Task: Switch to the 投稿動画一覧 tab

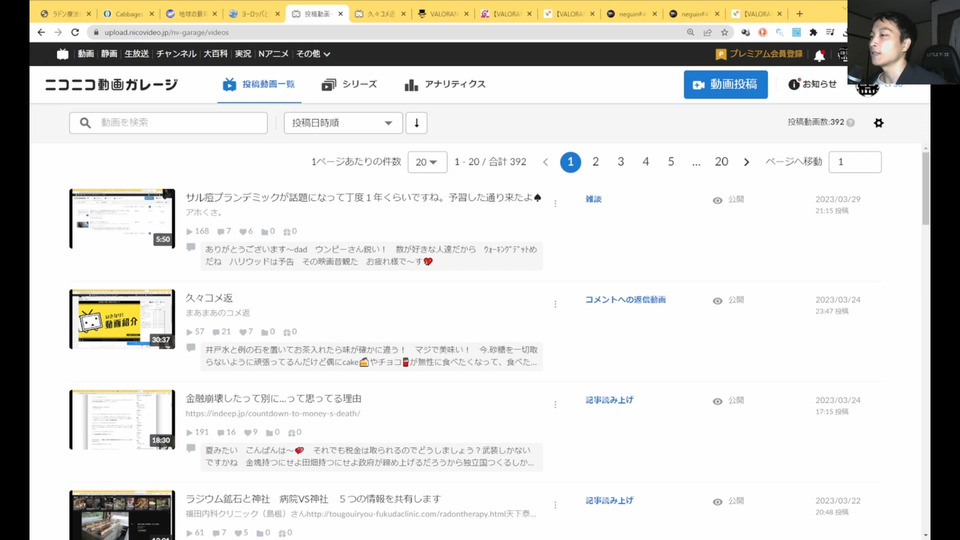Action: (260, 84)
